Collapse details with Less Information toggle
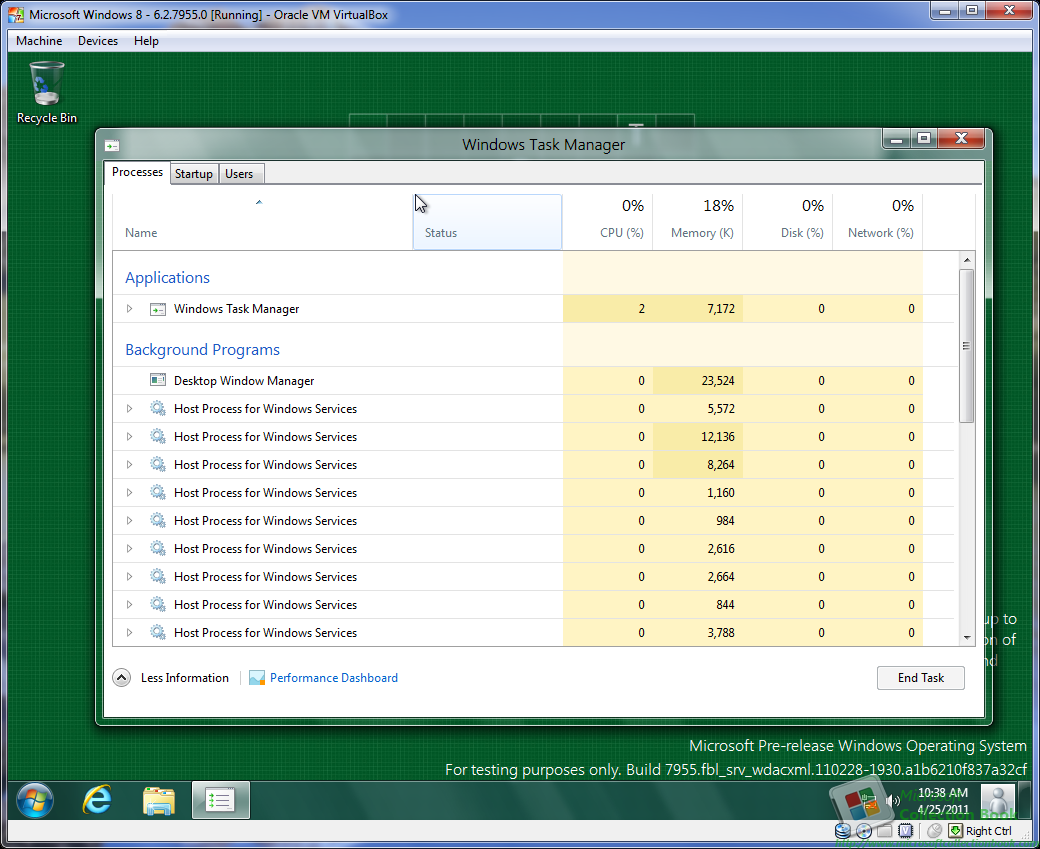This screenshot has width=1040, height=849. tap(121, 678)
